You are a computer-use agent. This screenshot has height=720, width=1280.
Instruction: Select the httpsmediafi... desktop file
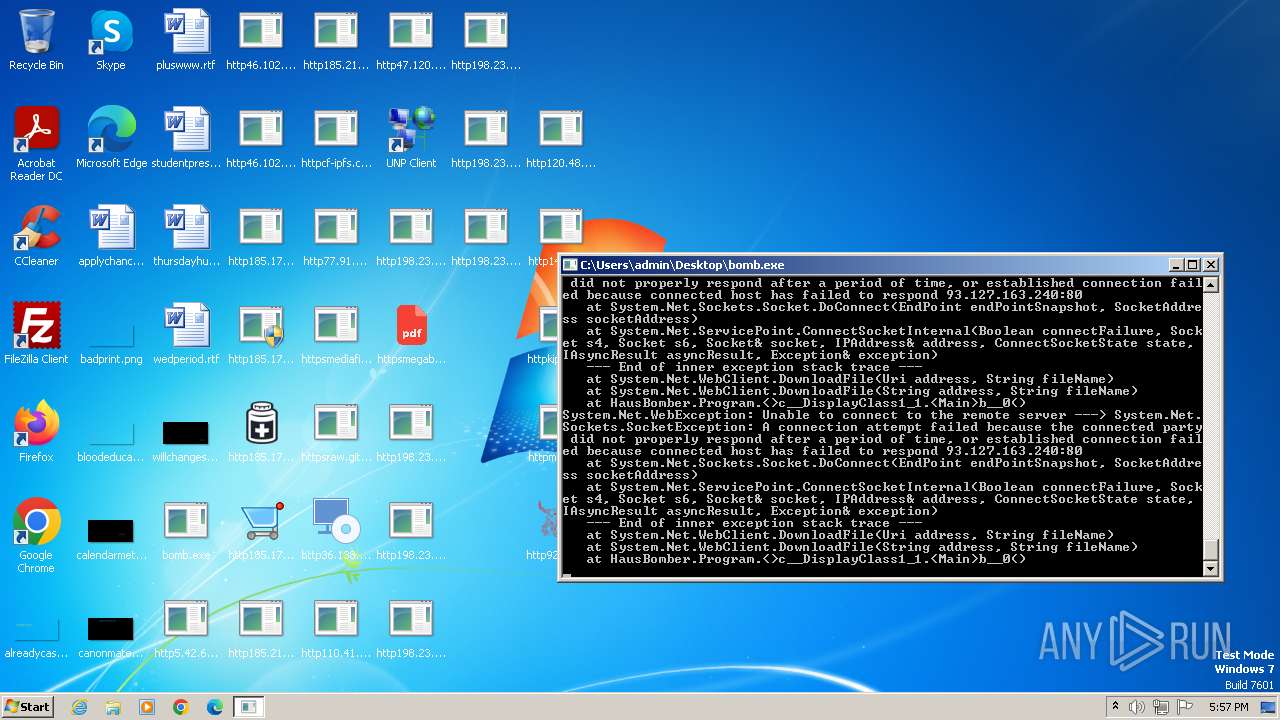click(x=336, y=334)
